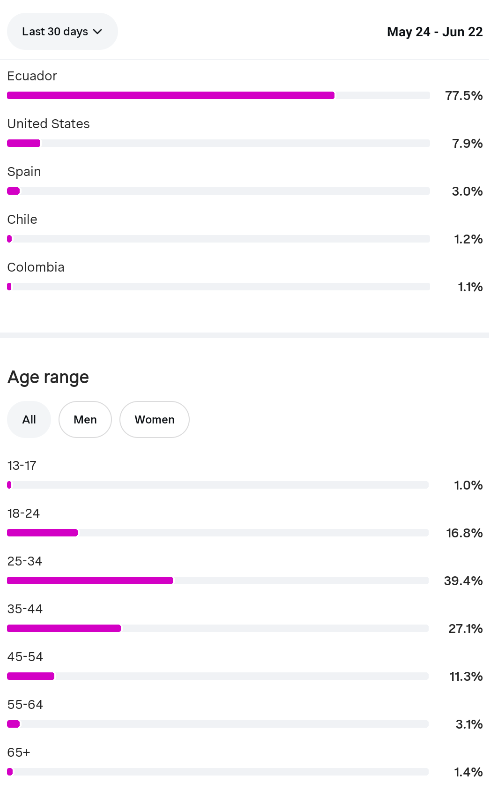Click the Ecuador 77.5% progress bar
489x788 pixels.
pyautogui.click(x=219, y=95)
